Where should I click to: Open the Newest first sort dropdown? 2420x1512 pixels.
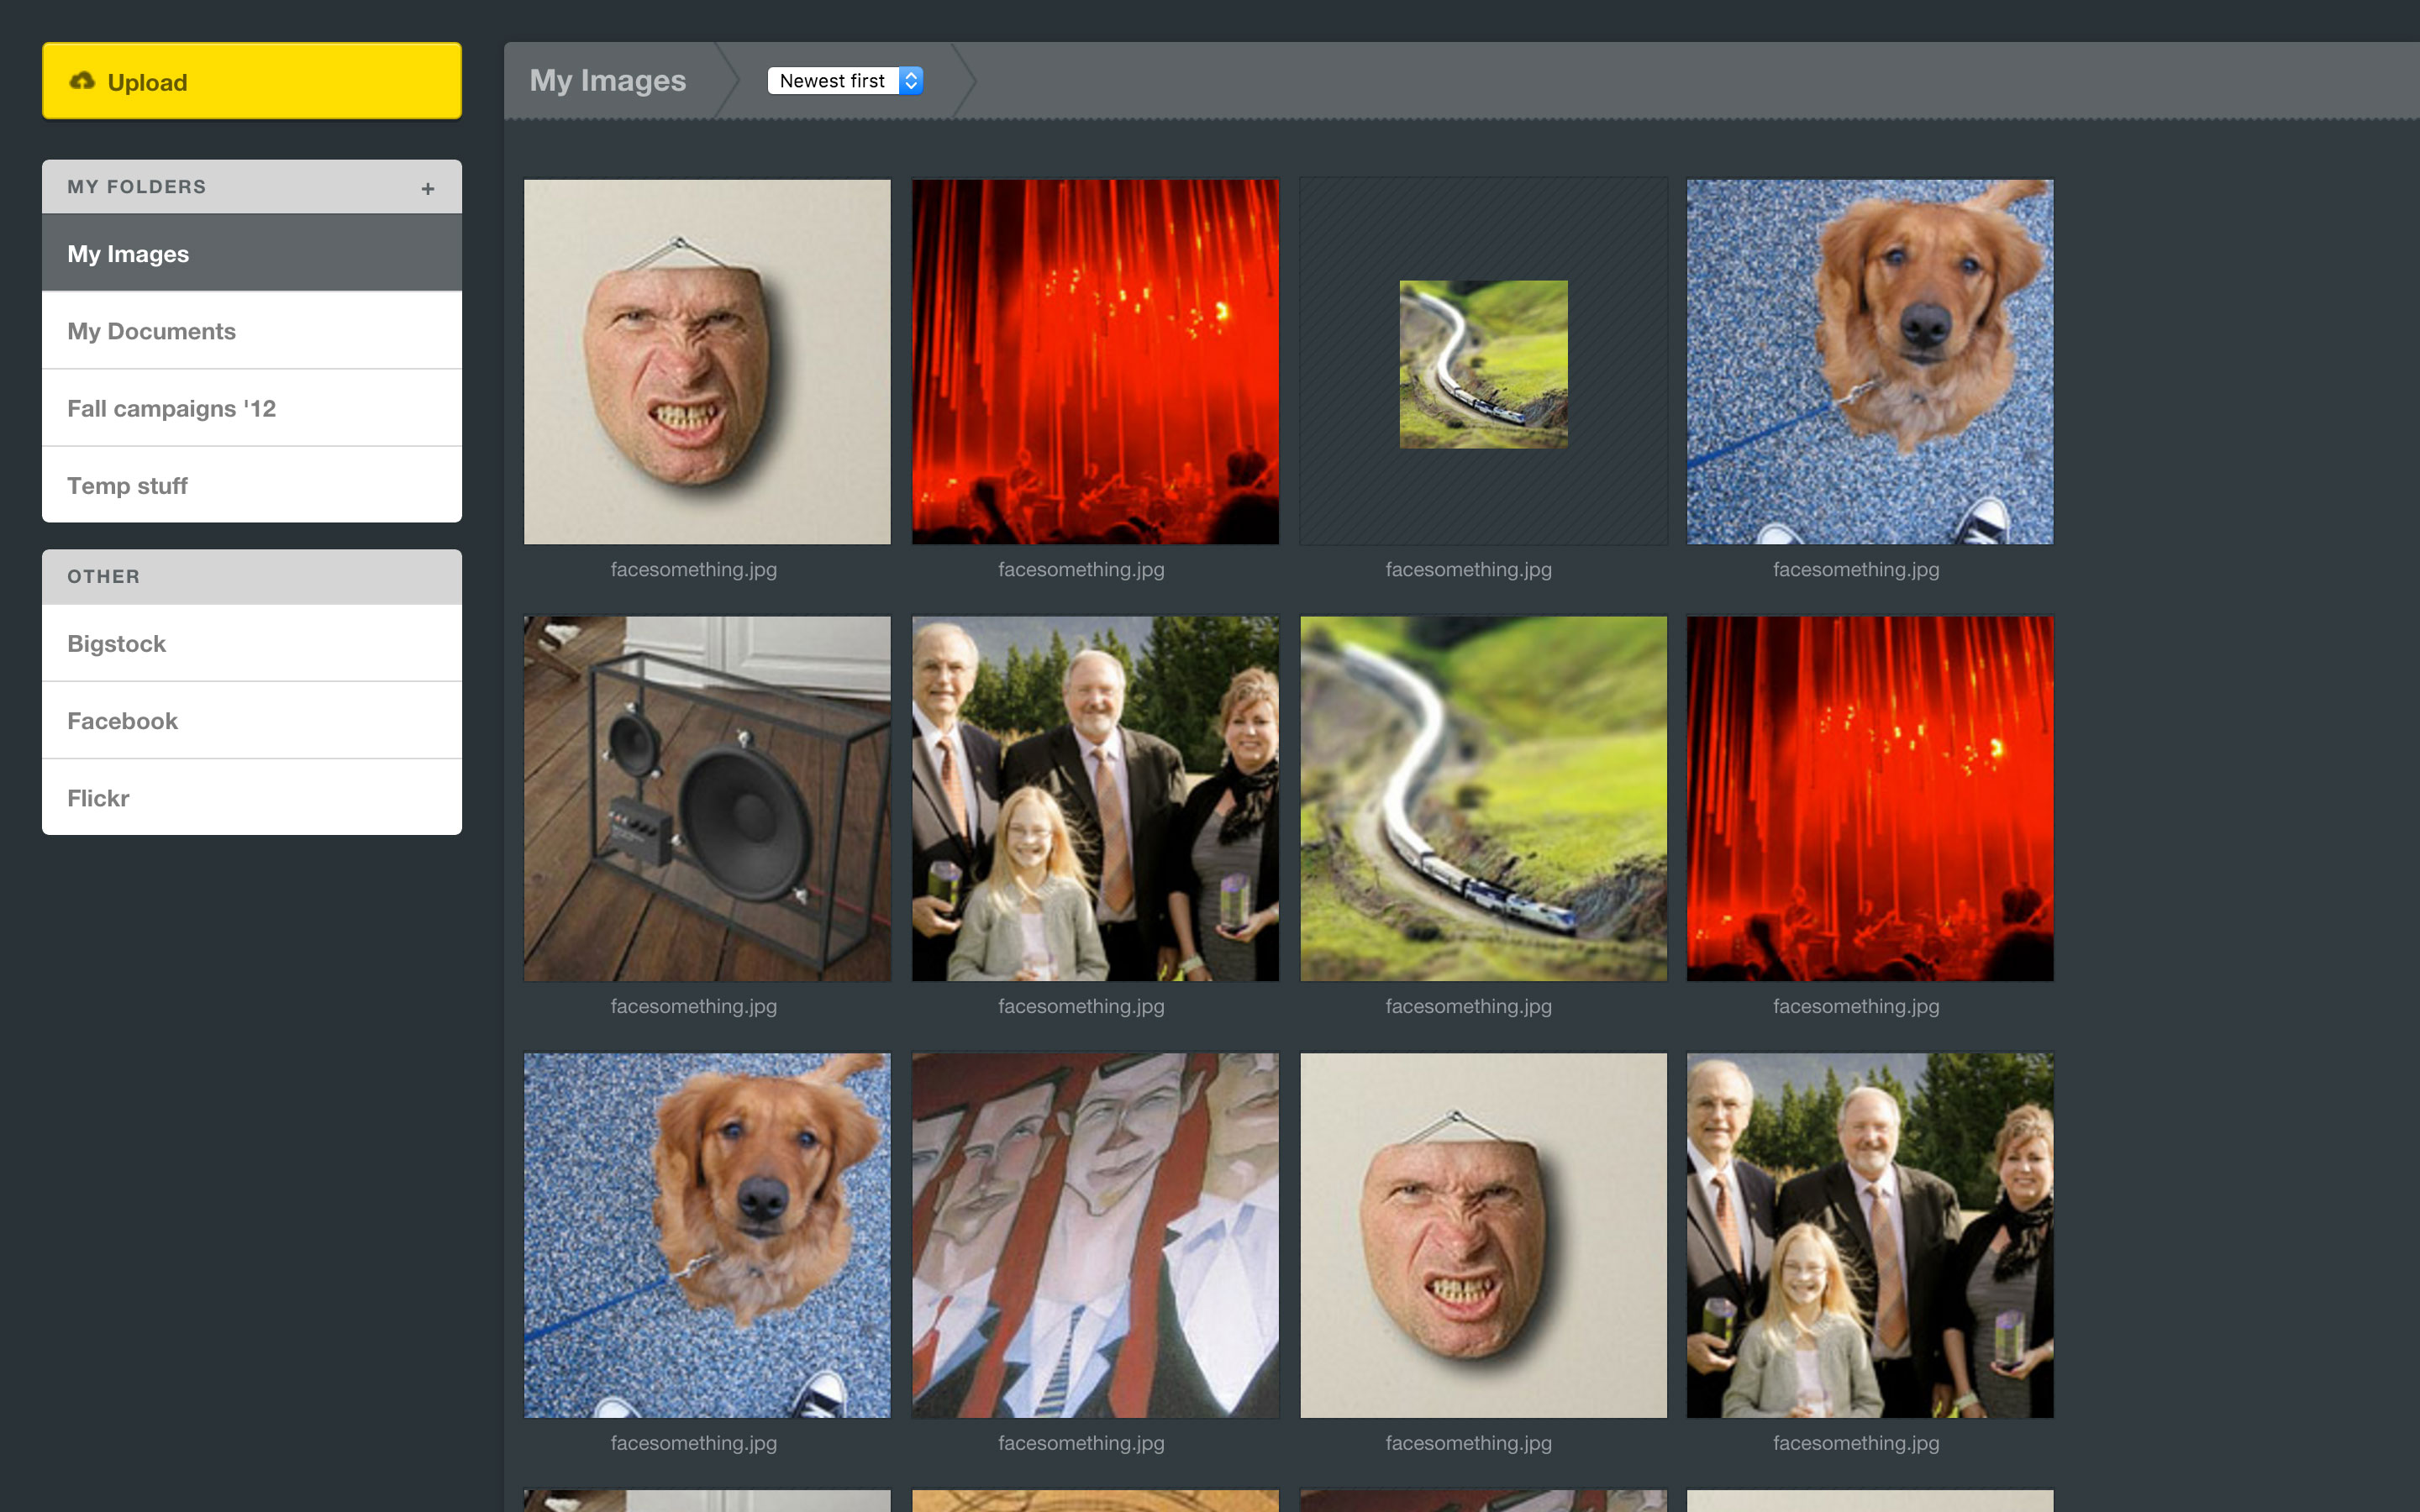(845, 81)
